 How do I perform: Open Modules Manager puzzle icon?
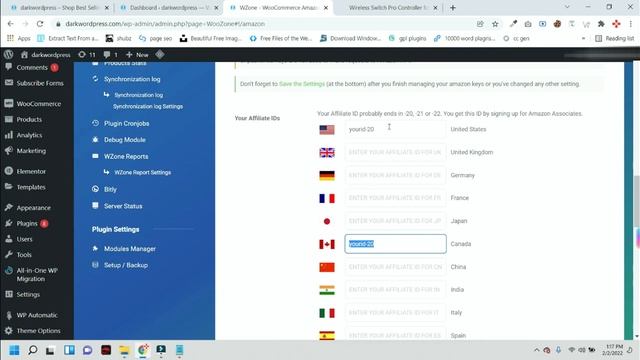(x=95, y=249)
